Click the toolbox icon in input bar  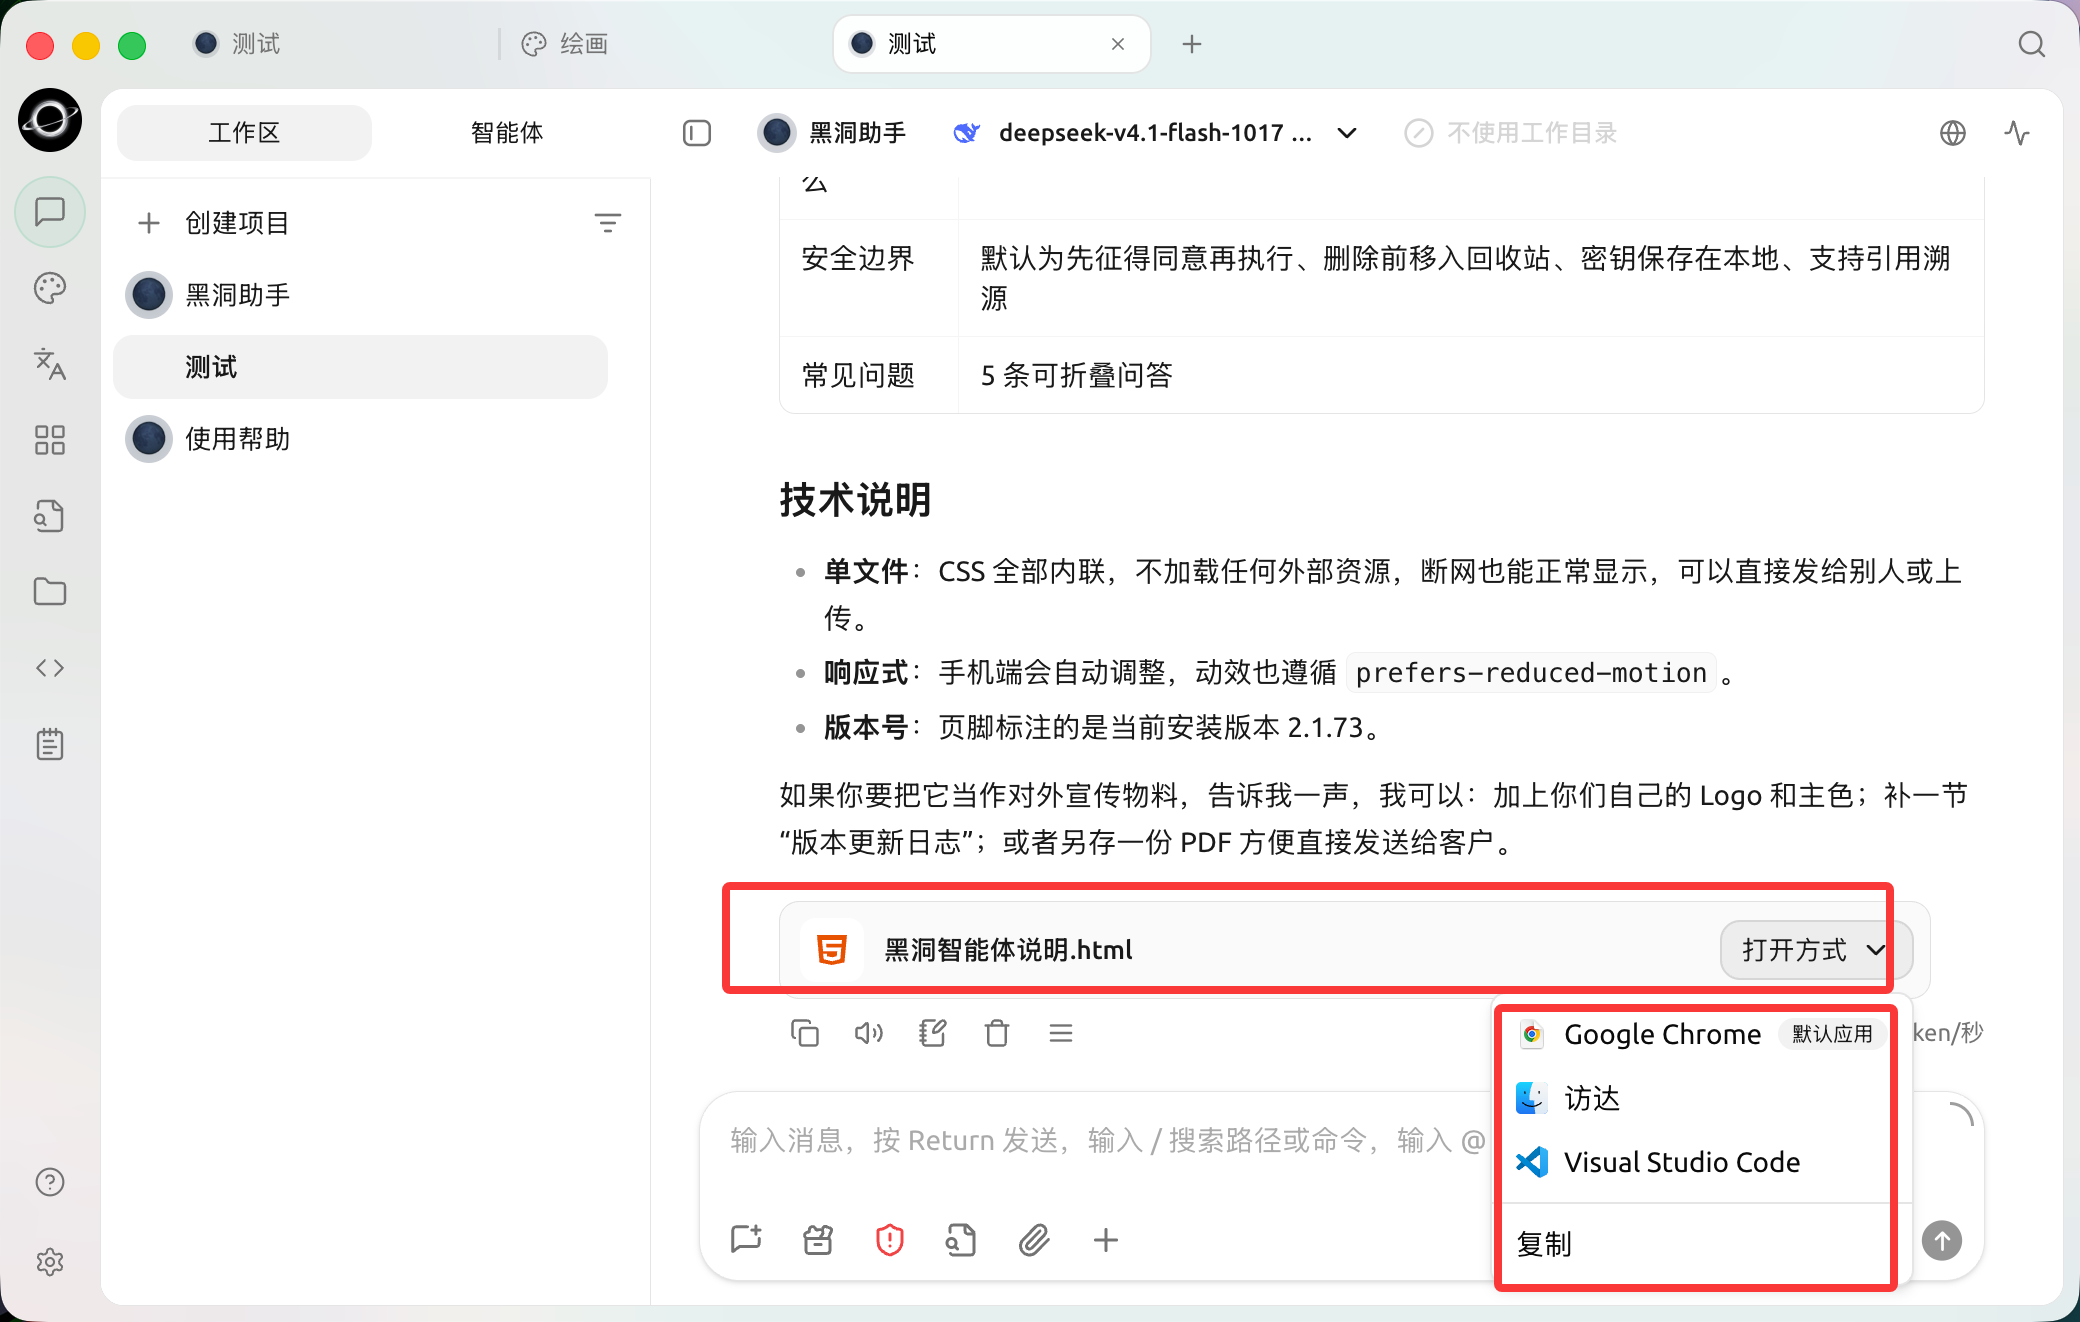point(818,1240)
